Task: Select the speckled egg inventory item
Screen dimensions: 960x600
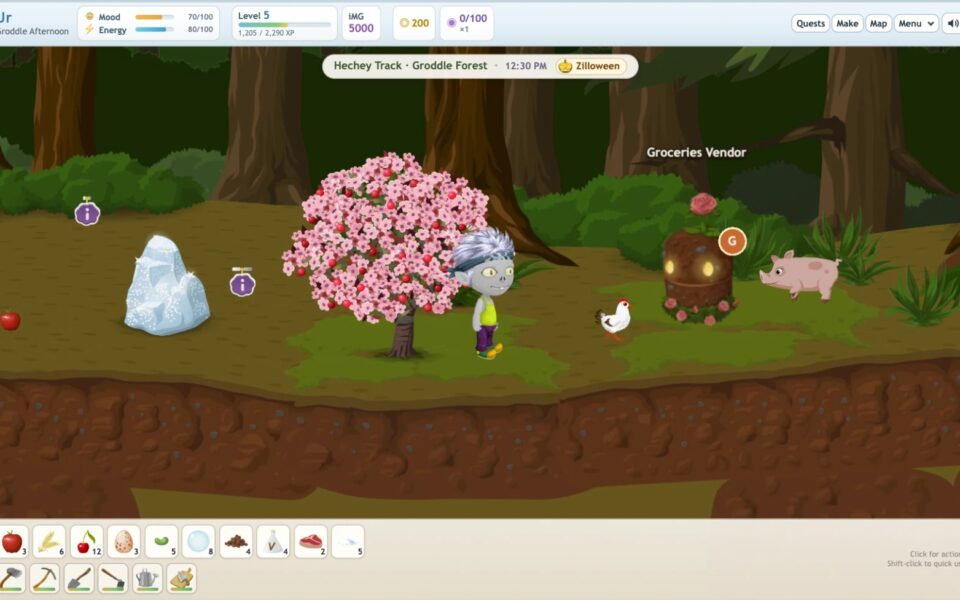Action: 124,542
